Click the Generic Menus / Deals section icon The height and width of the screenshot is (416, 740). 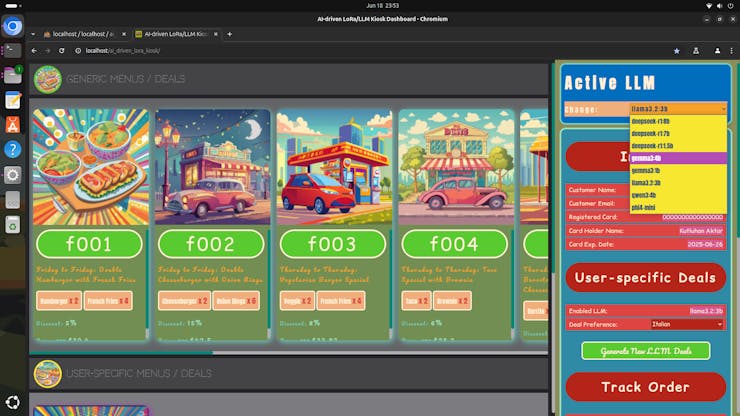(47, 79)
